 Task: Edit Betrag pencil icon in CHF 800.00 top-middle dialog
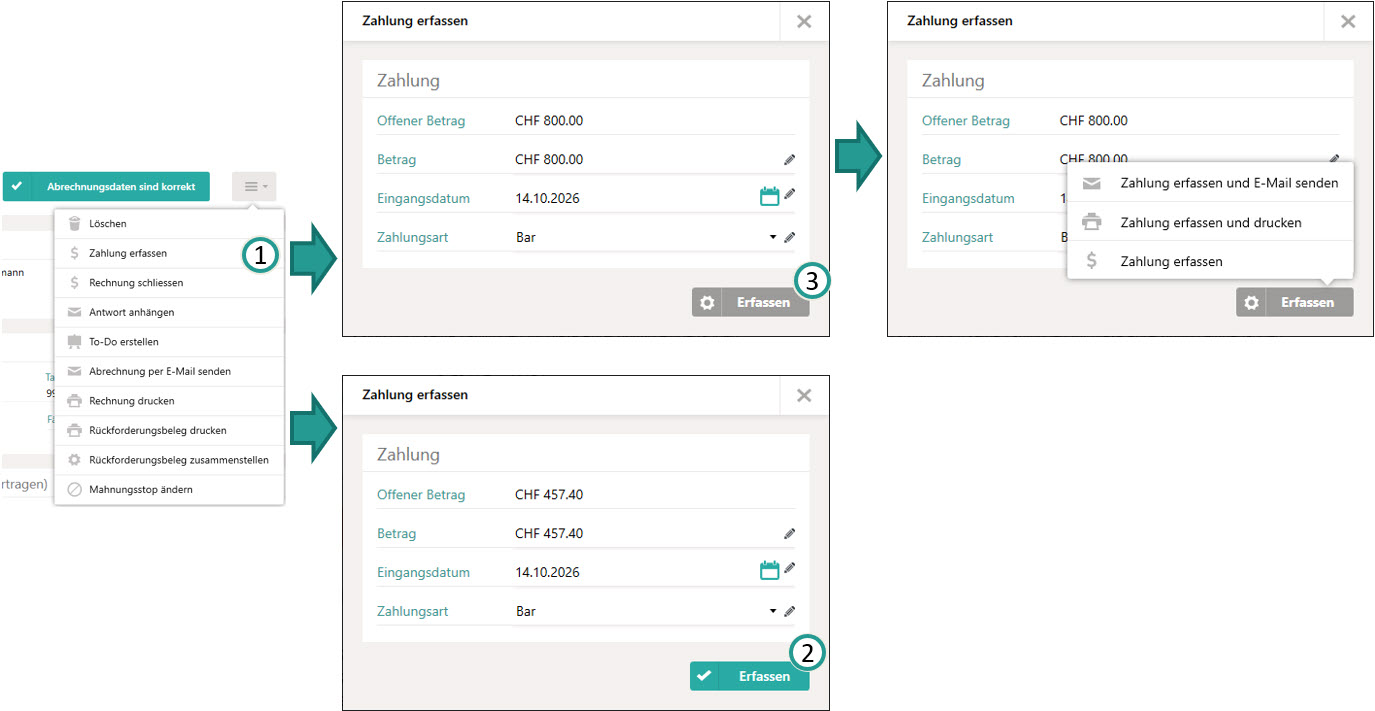tap(790, 159)
